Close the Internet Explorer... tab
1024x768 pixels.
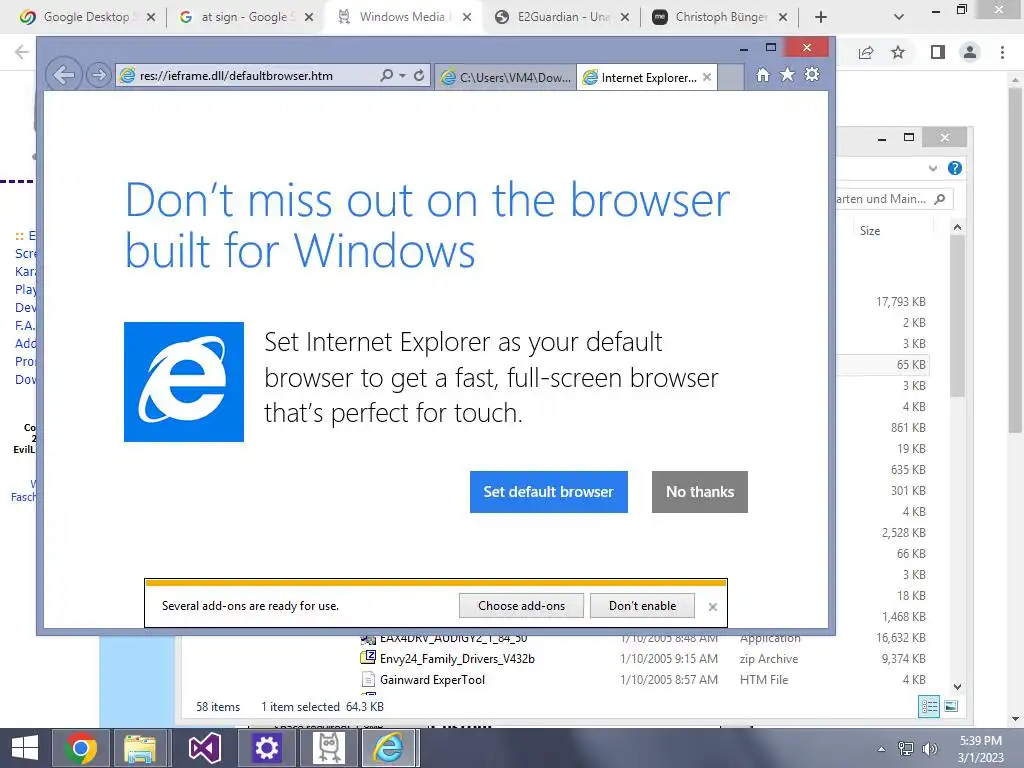[x=707, y=78]
